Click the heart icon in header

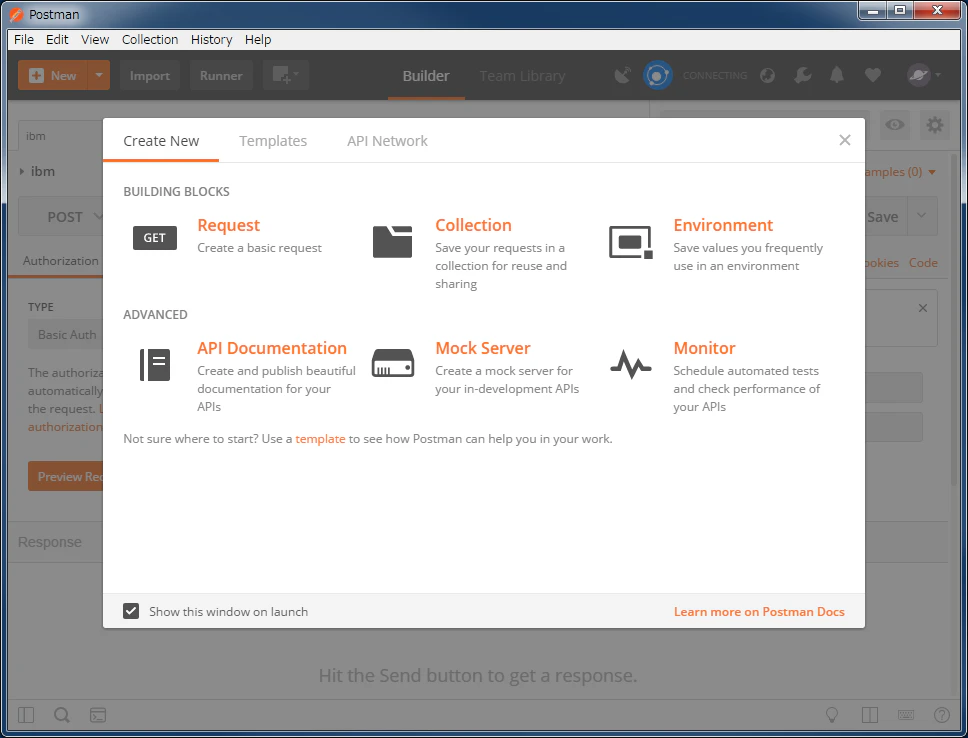coord(872,75)
